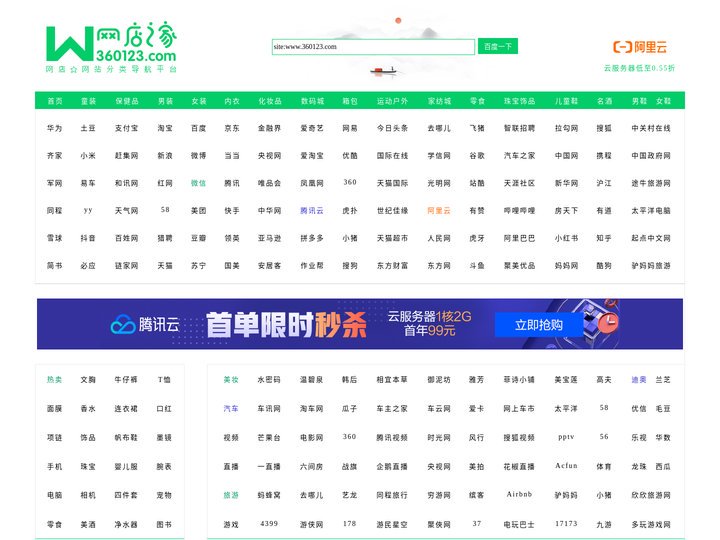The width and height of the screenshot is (720, 540).
Task: Visit the 支付宝 link
Action: [126, 128]
